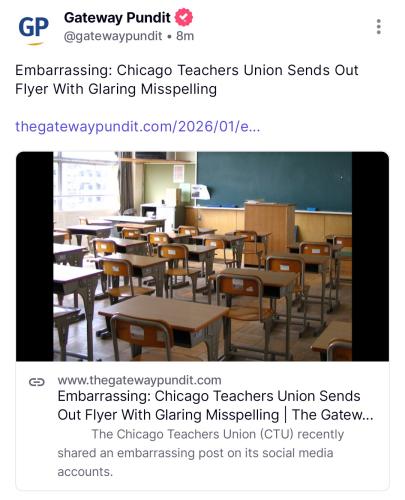Screen dimensions: 405x500
Task: Click the classroom window in photo
Action: (x=85, y=182)
